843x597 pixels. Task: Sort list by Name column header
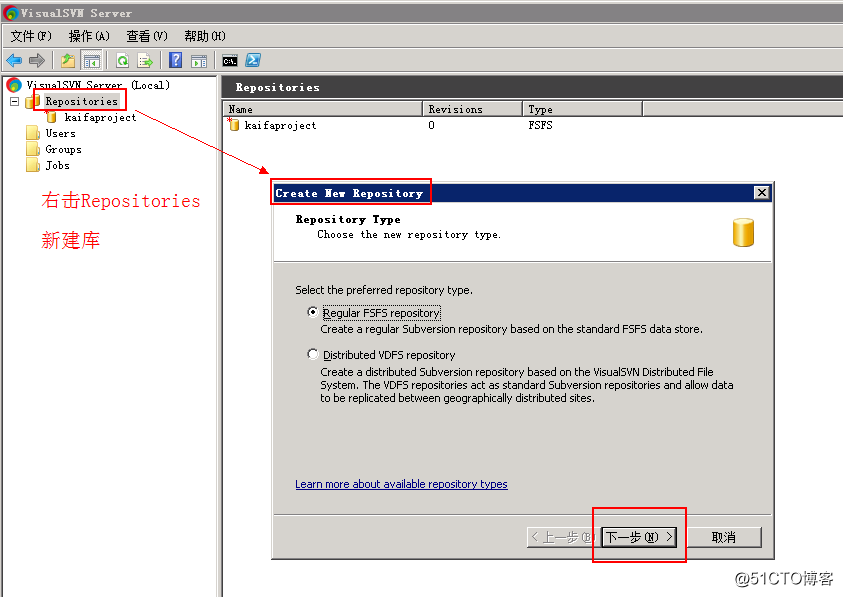pos(323,109)
